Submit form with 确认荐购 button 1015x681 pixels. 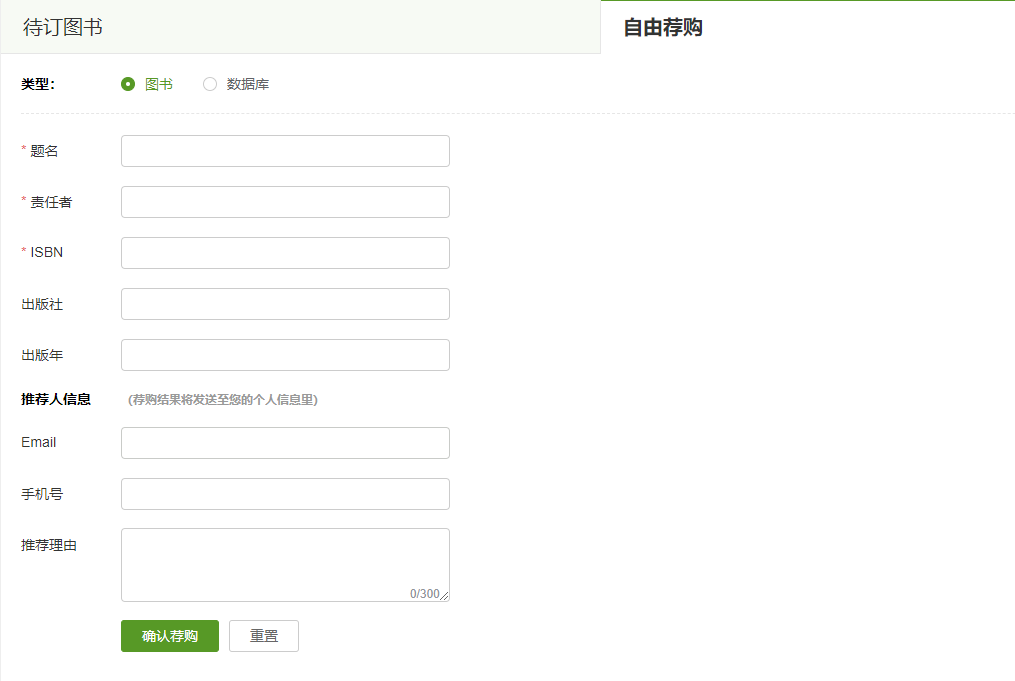pos(170,636)
